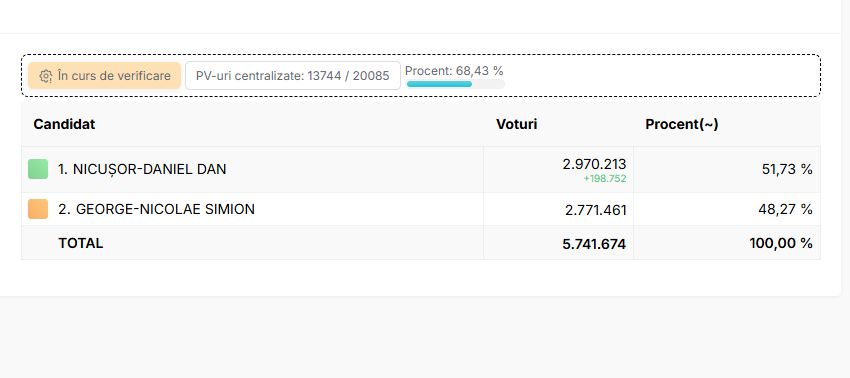Screen dimensions: 850x378
Task: Click the green swatch for Nicușor-Daniel Dan
Action: point(38,169)
